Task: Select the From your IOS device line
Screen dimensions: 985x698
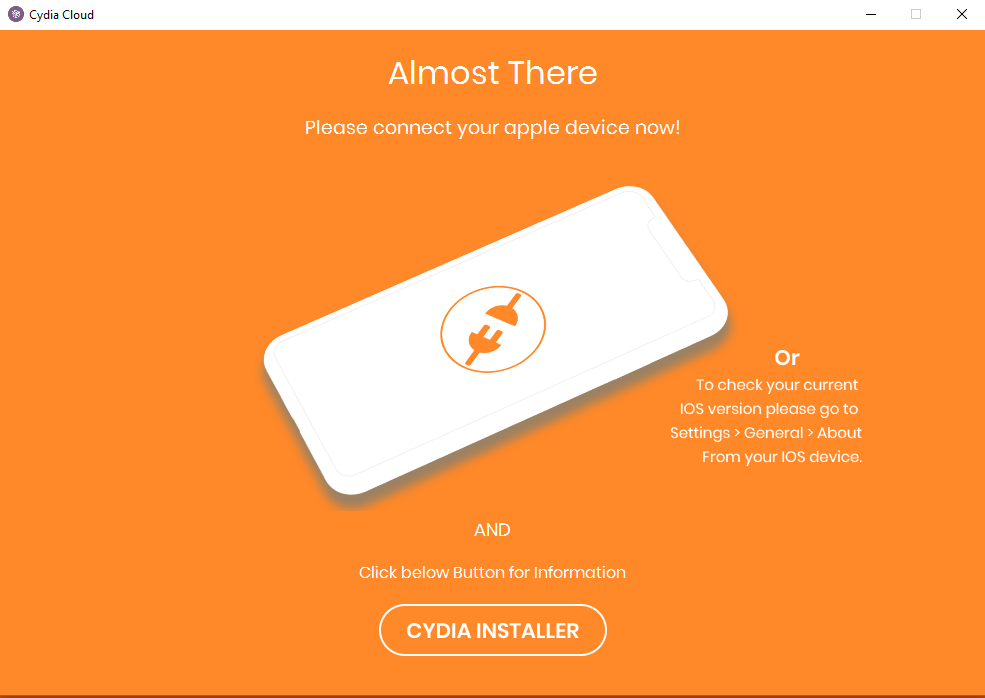Action: click(782, 457)
